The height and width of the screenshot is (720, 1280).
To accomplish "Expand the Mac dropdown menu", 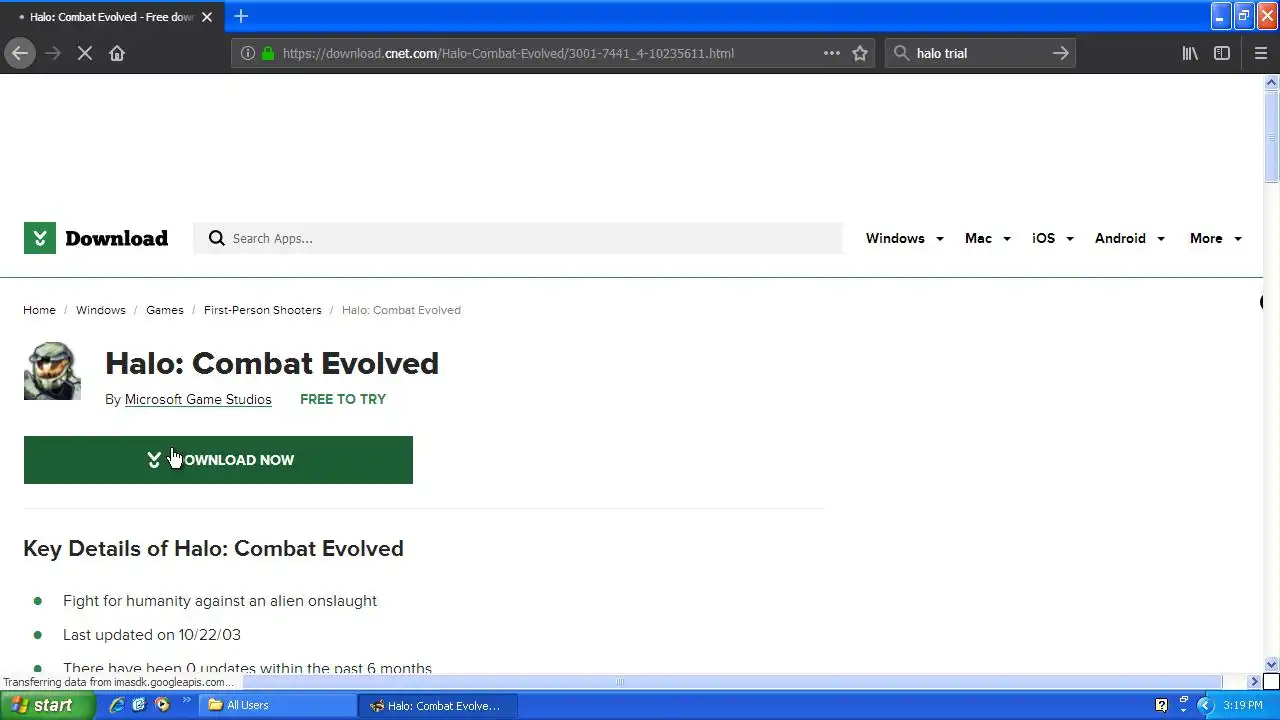I will tap(988, 238).
